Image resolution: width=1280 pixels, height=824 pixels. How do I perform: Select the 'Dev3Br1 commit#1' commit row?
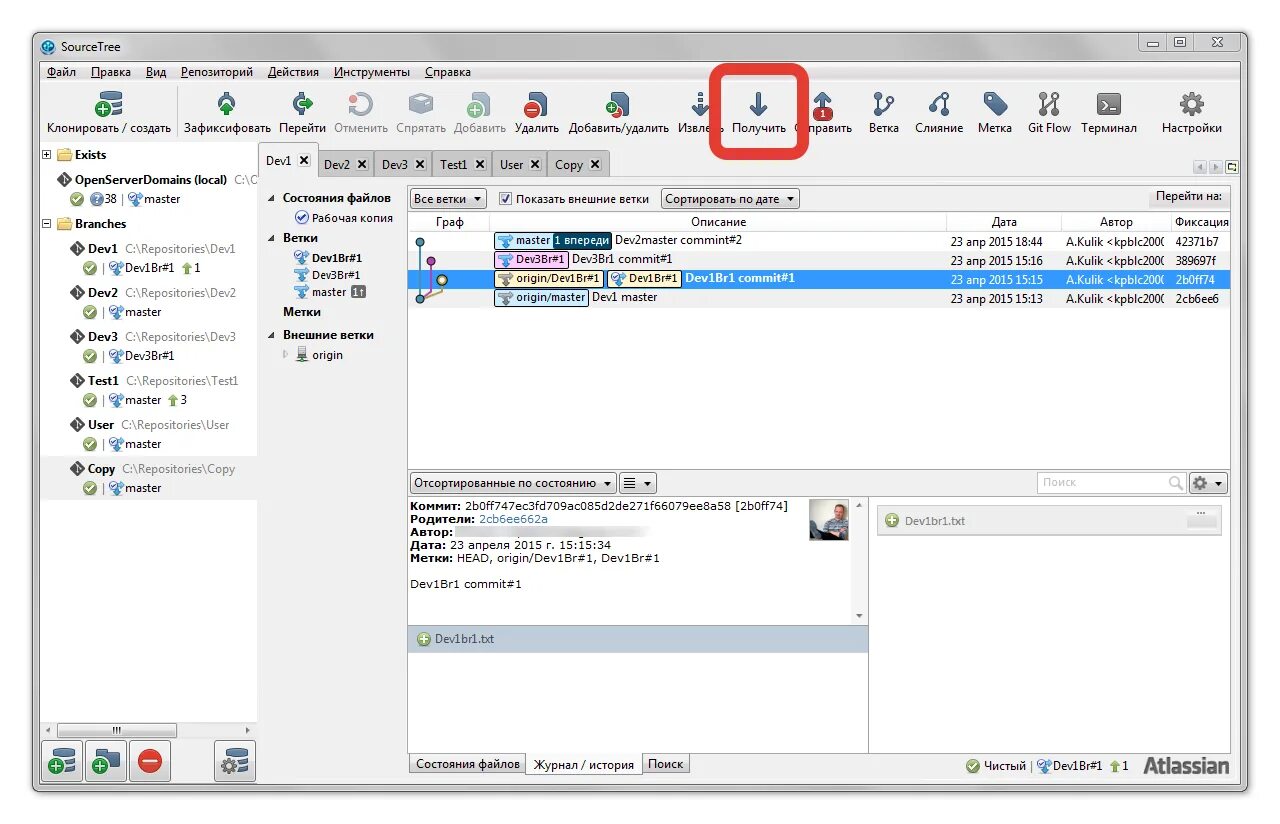click(819, 260)
